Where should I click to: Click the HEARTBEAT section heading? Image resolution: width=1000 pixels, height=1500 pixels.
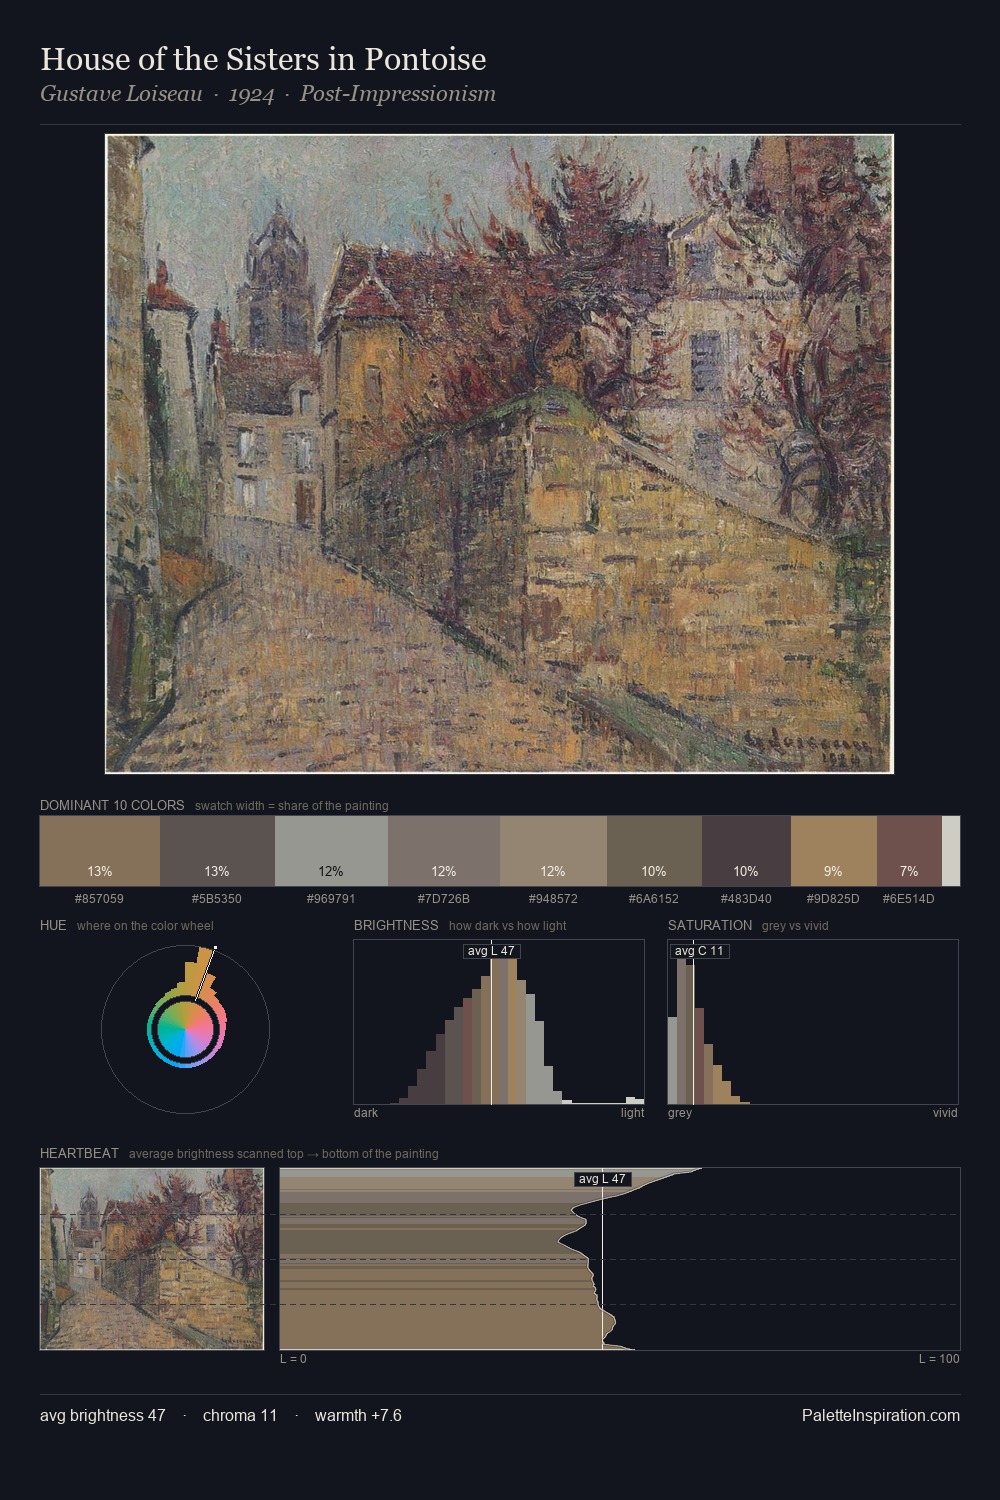pos(79,1153)
